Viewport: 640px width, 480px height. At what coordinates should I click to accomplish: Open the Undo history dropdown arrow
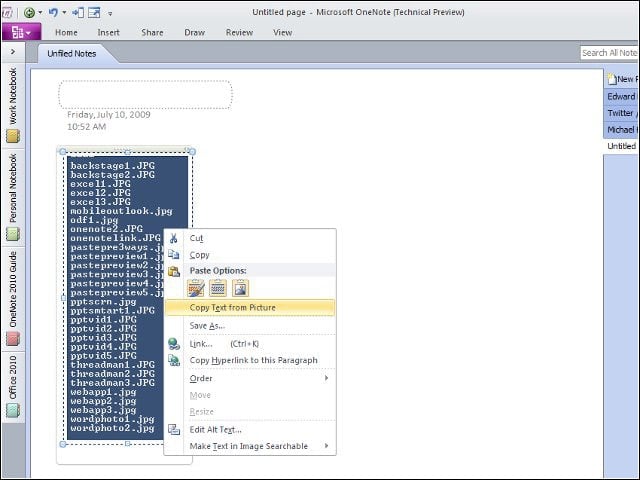(64, 13)
